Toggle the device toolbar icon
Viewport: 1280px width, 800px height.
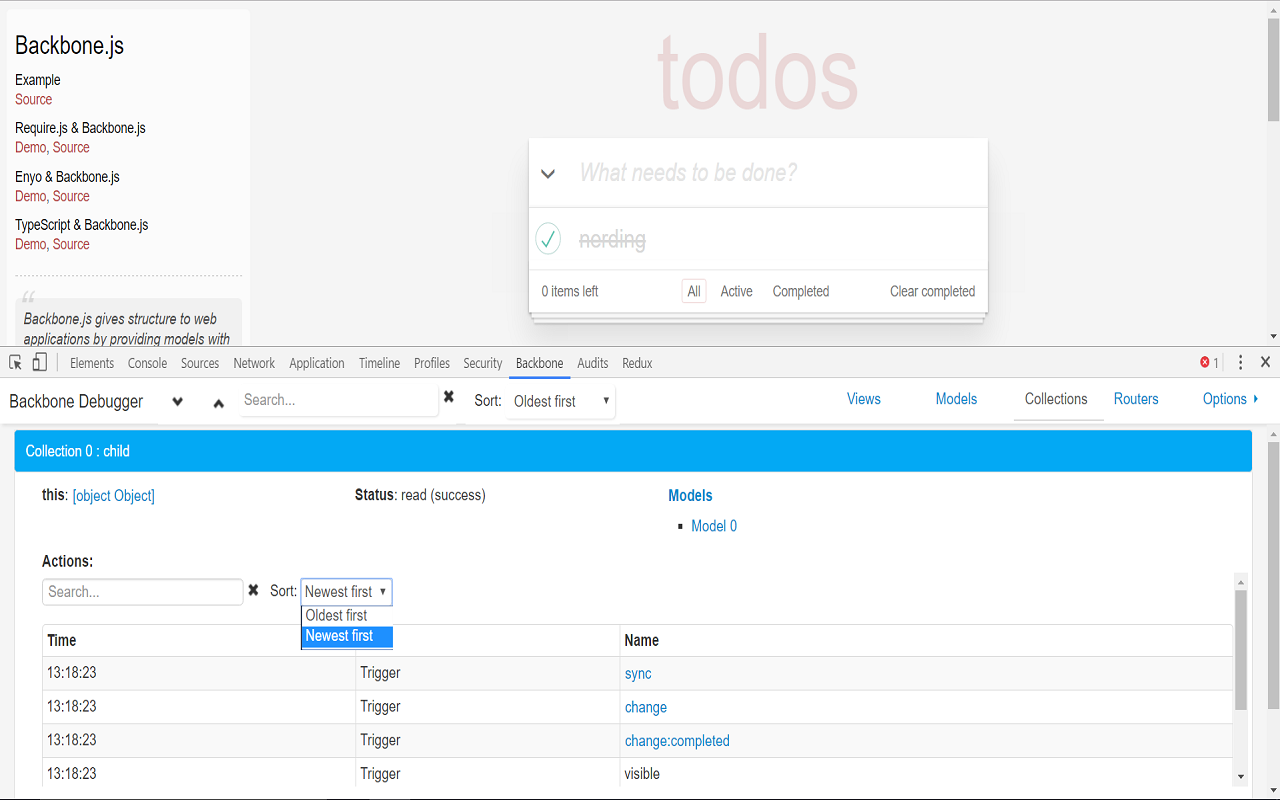click(39, 362)
